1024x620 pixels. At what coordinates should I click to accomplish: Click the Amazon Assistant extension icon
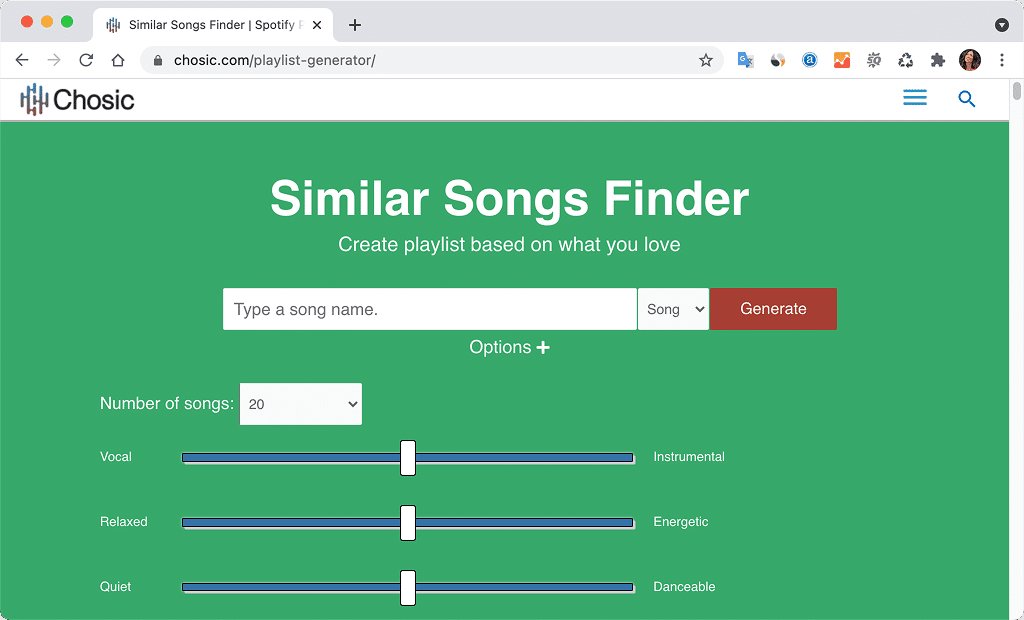pyautogui.click(x=809, y=60)
